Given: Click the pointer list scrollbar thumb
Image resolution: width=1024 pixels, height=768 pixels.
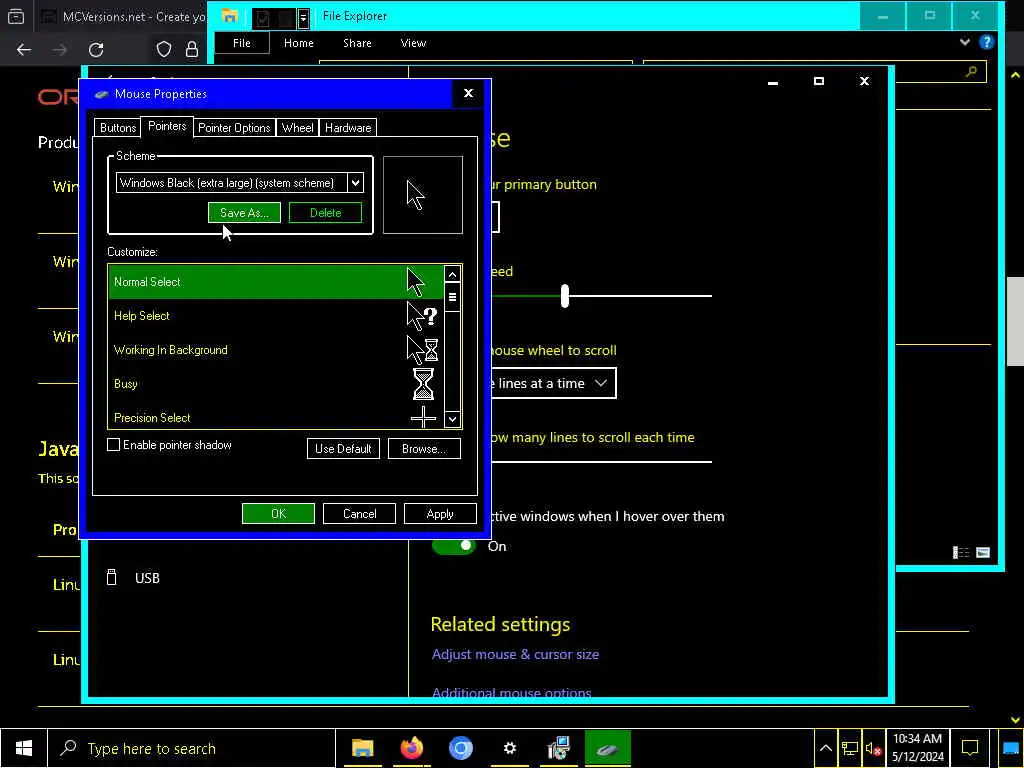Looking at the screenshot, I should [x=452, y=297].
